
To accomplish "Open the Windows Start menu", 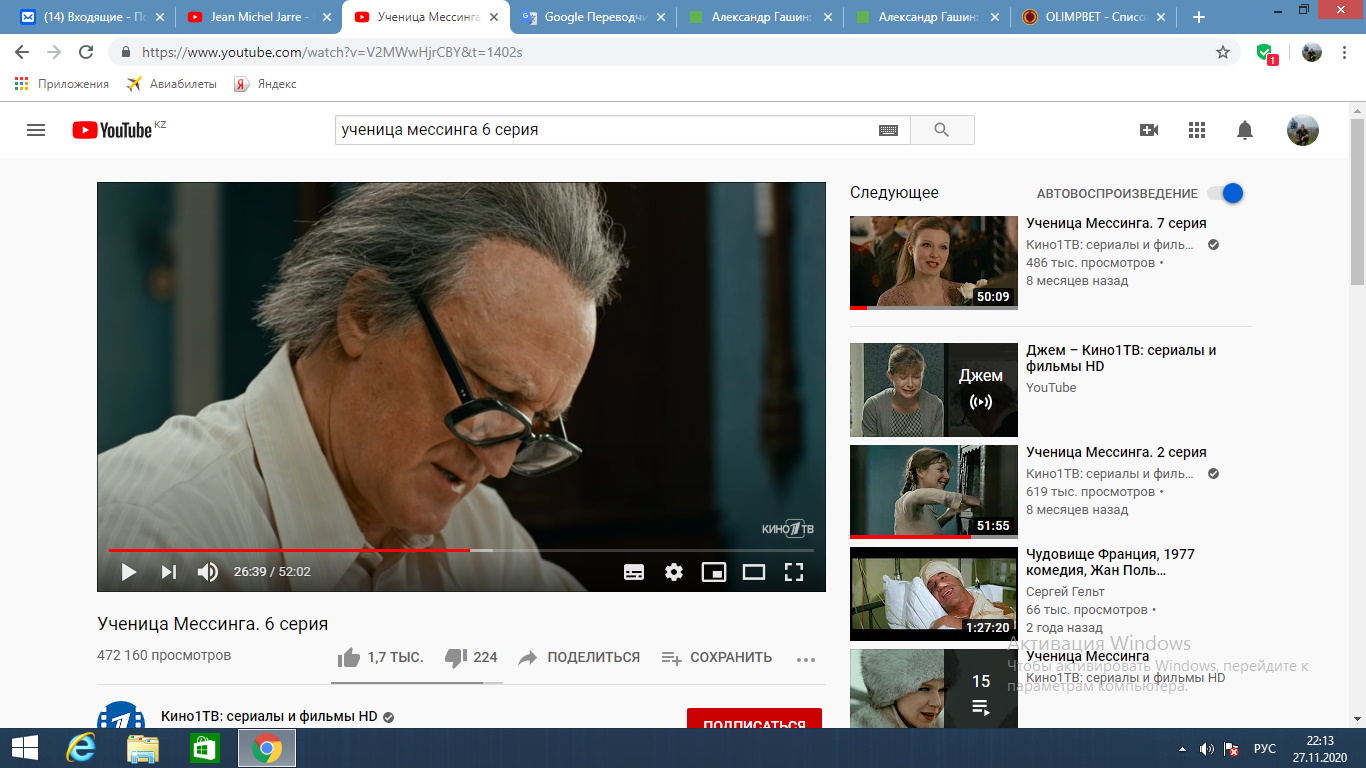I will click(25, 748).
